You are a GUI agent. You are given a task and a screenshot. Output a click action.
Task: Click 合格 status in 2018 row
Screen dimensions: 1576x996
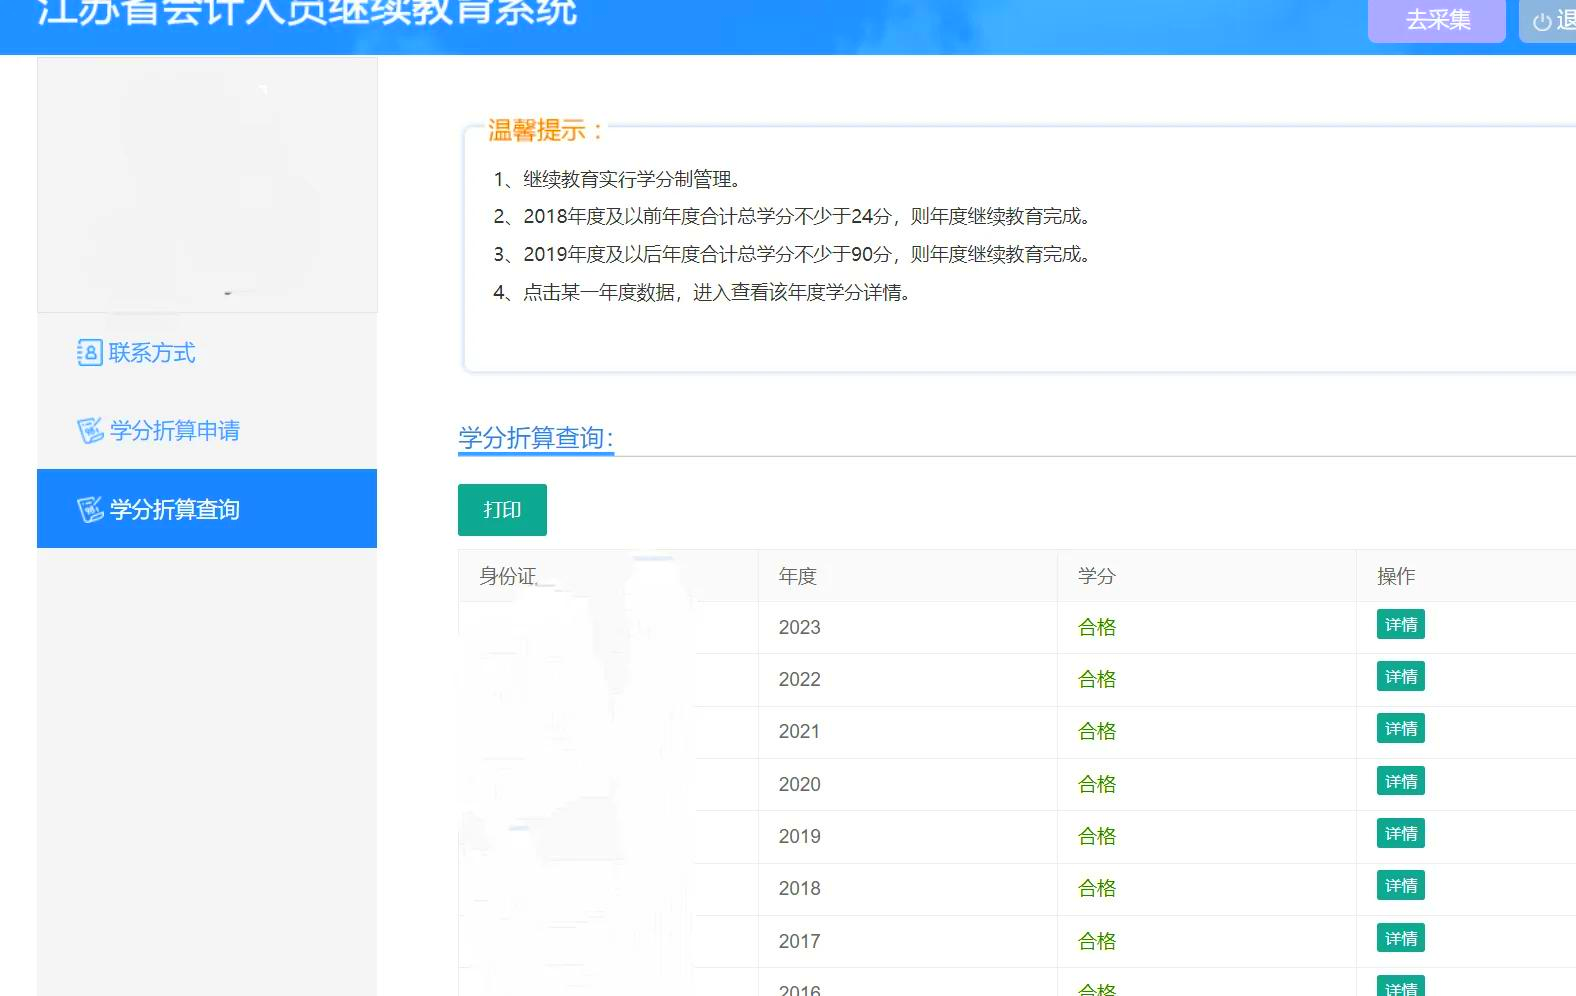point(1097,889)
